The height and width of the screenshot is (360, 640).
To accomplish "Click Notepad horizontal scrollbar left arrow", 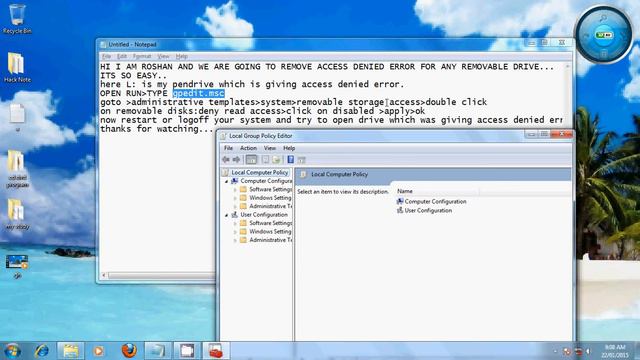I will point(104,276).
